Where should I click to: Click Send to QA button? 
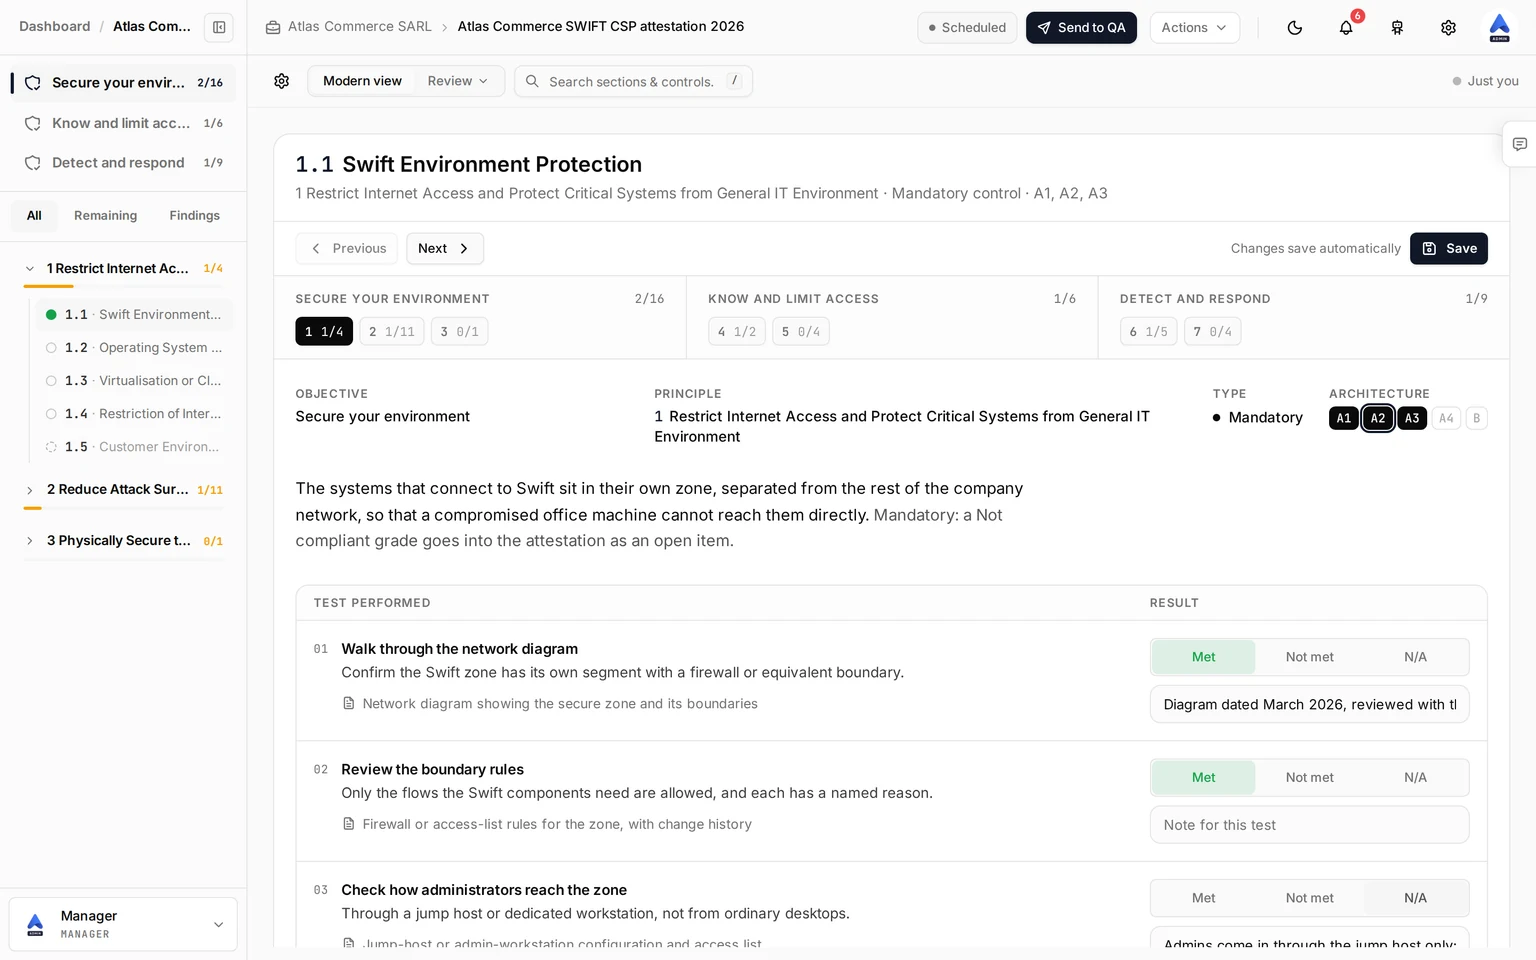(1081, 28)
